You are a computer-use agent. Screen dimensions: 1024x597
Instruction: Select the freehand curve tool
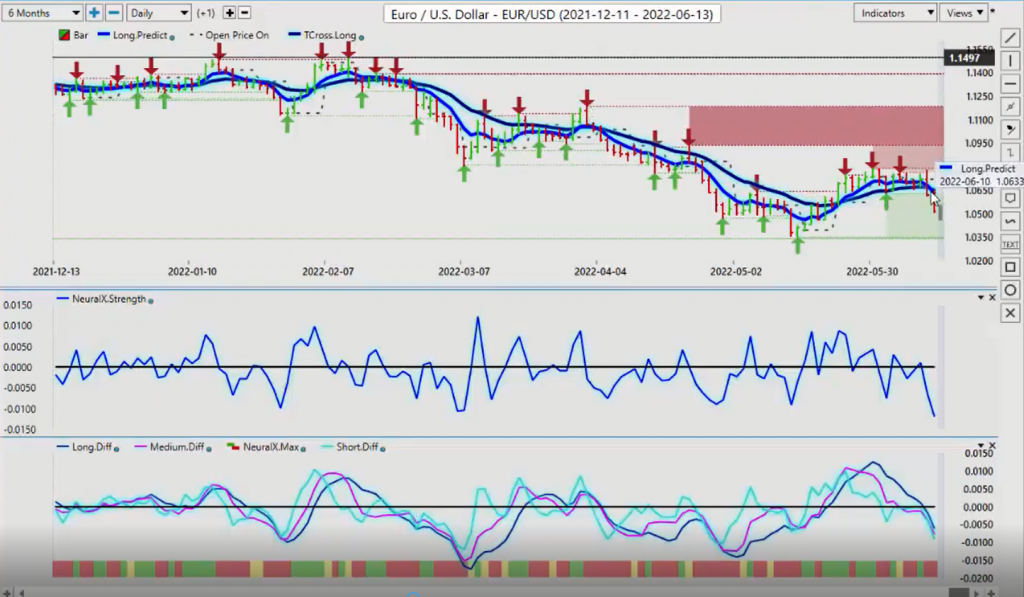1010,221
